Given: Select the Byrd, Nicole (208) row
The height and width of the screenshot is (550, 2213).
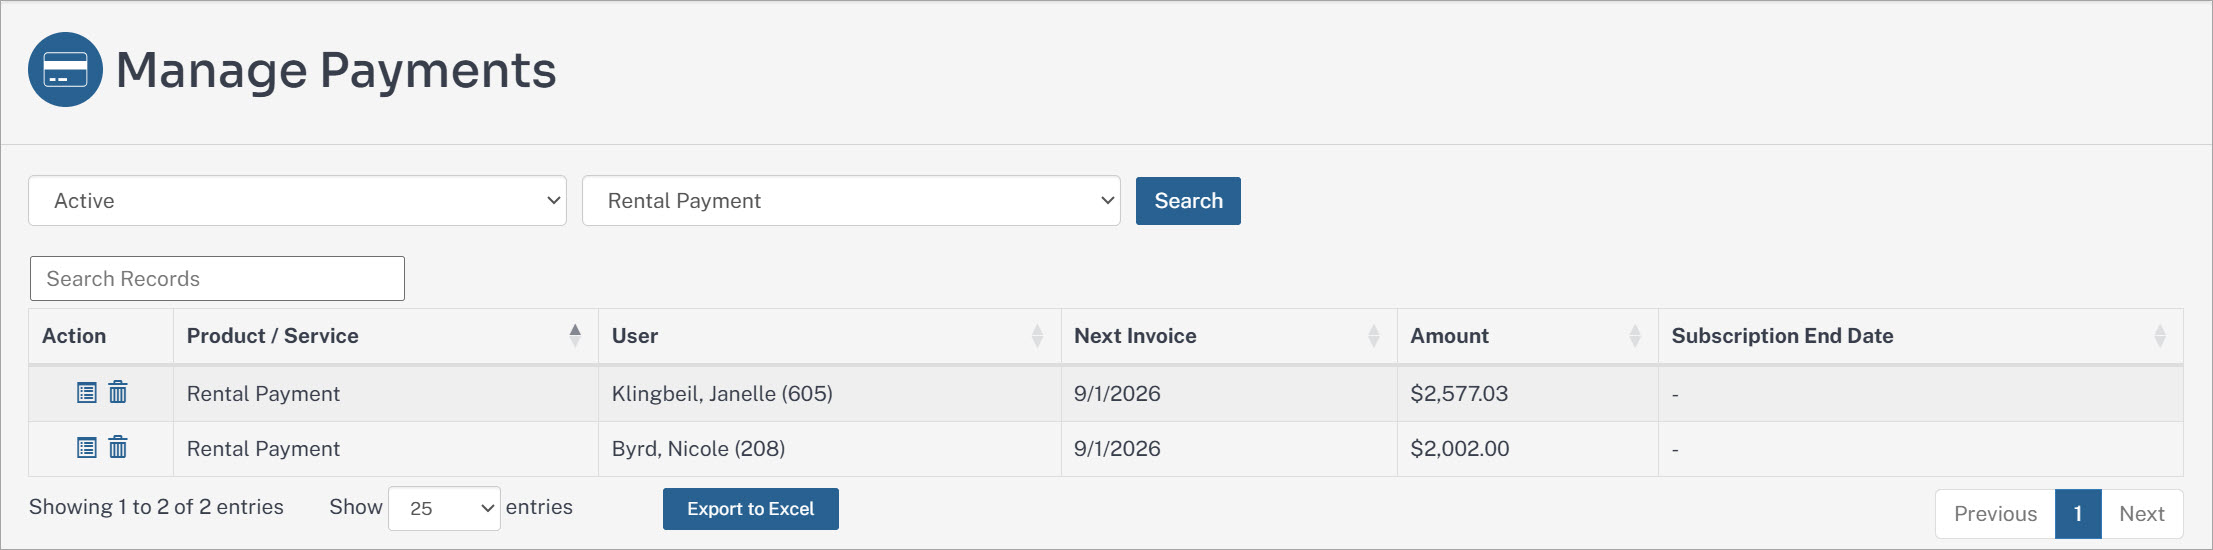Looking at the screenshot, I should pos(1105,449).
